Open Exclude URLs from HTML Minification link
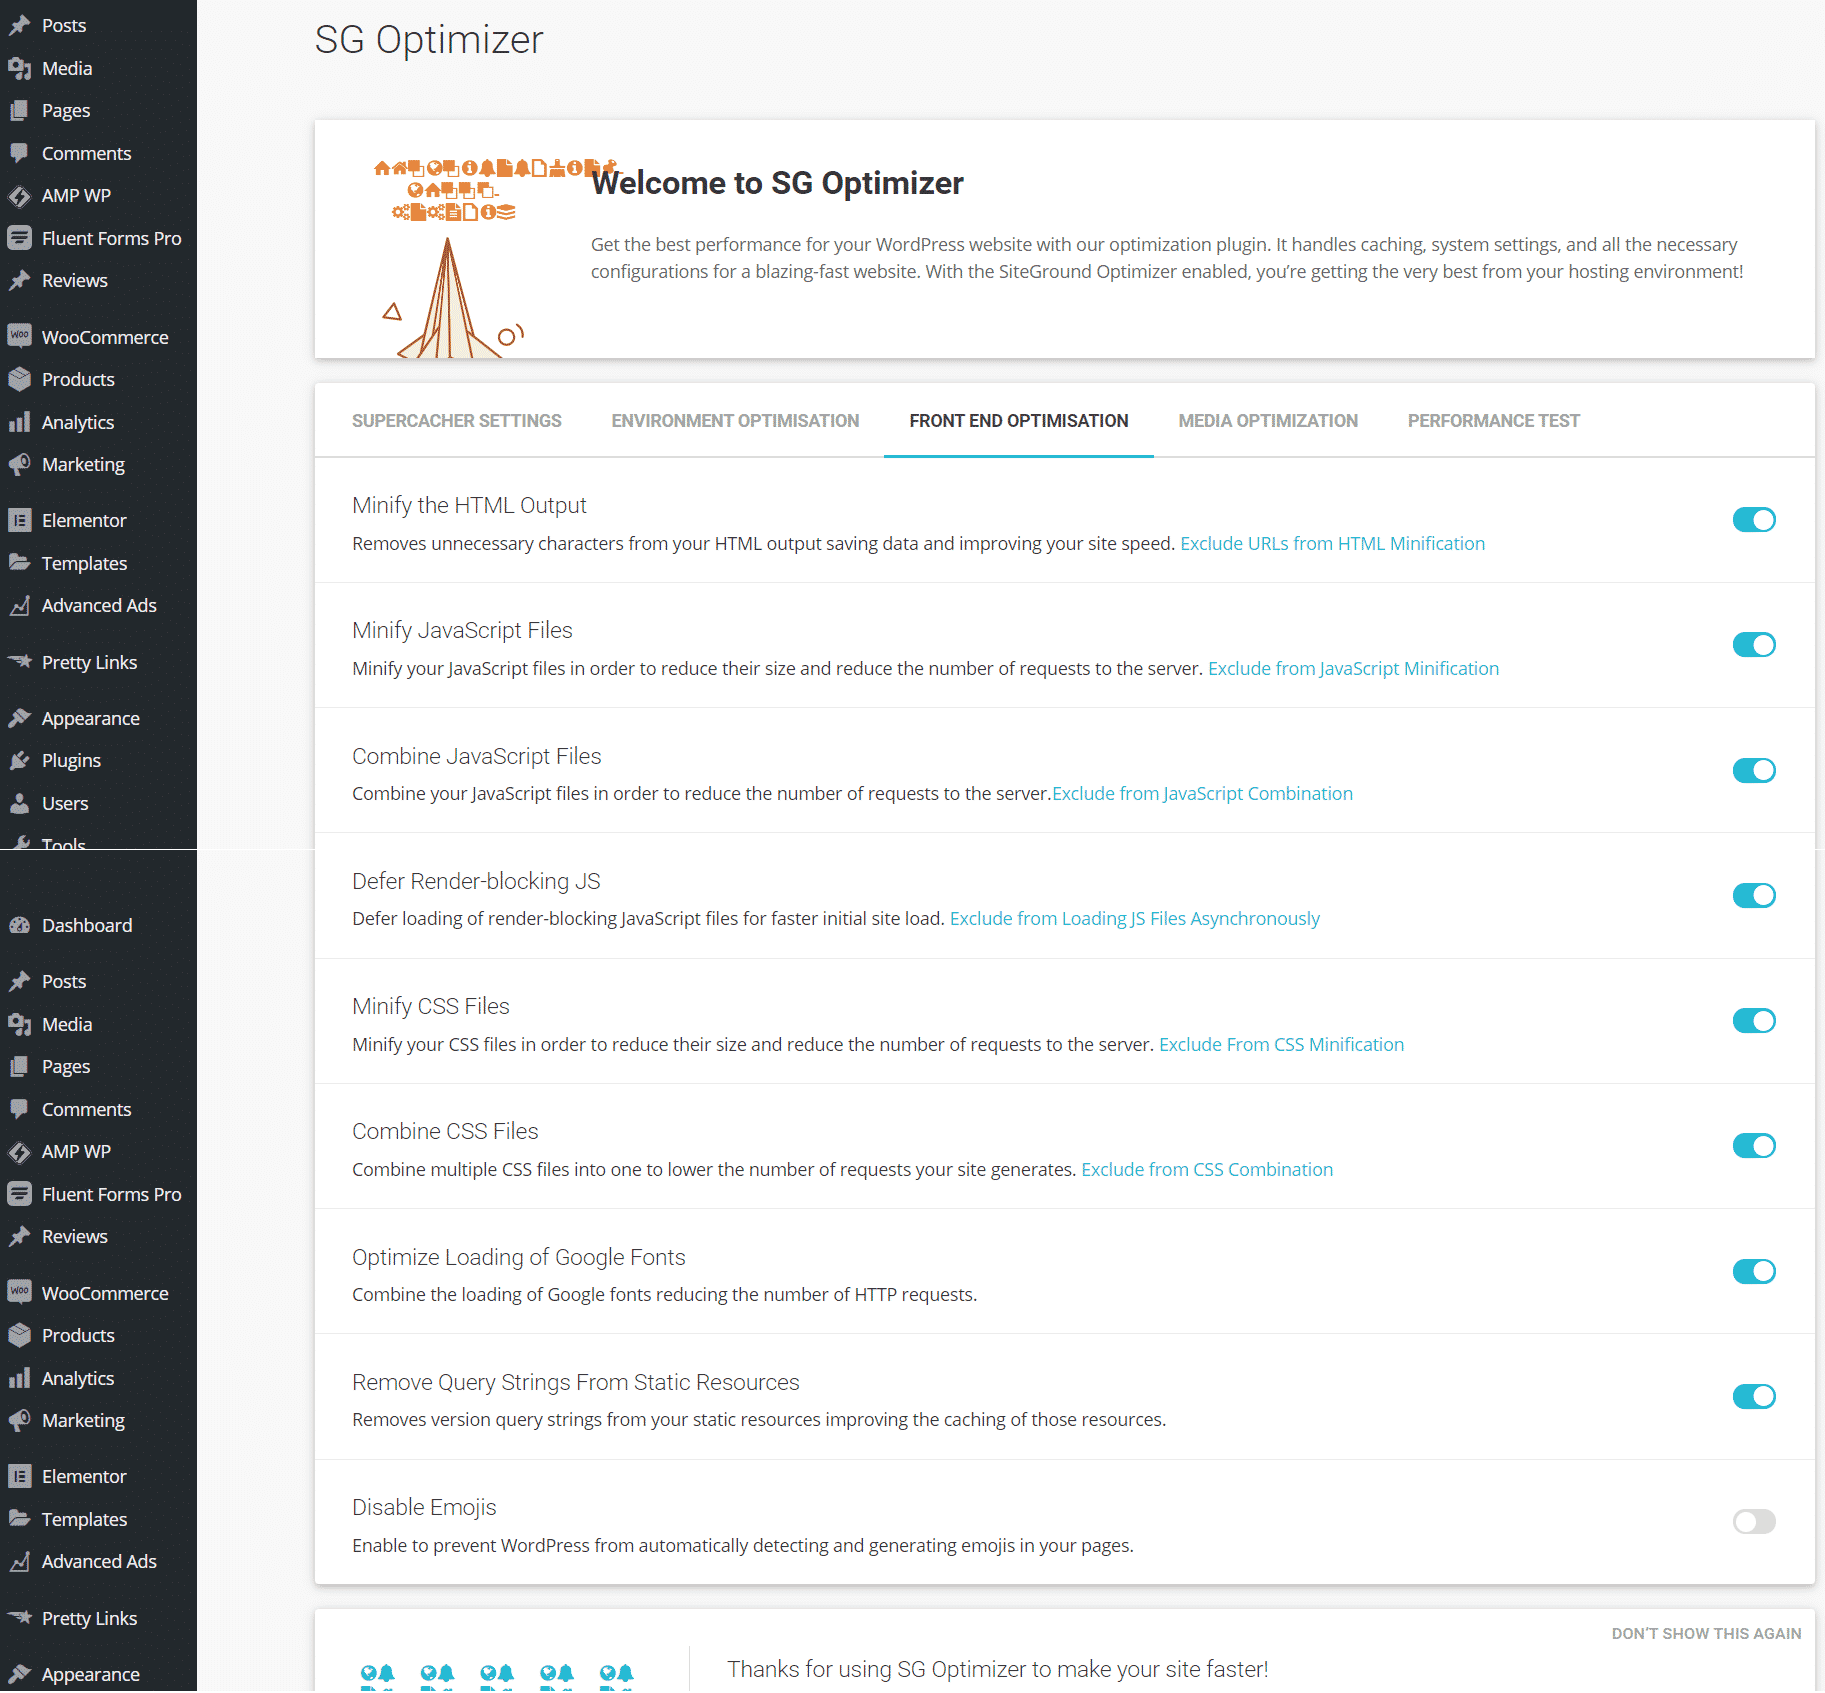This screenshot has width=1825, height=1693. coord(1332,543)
